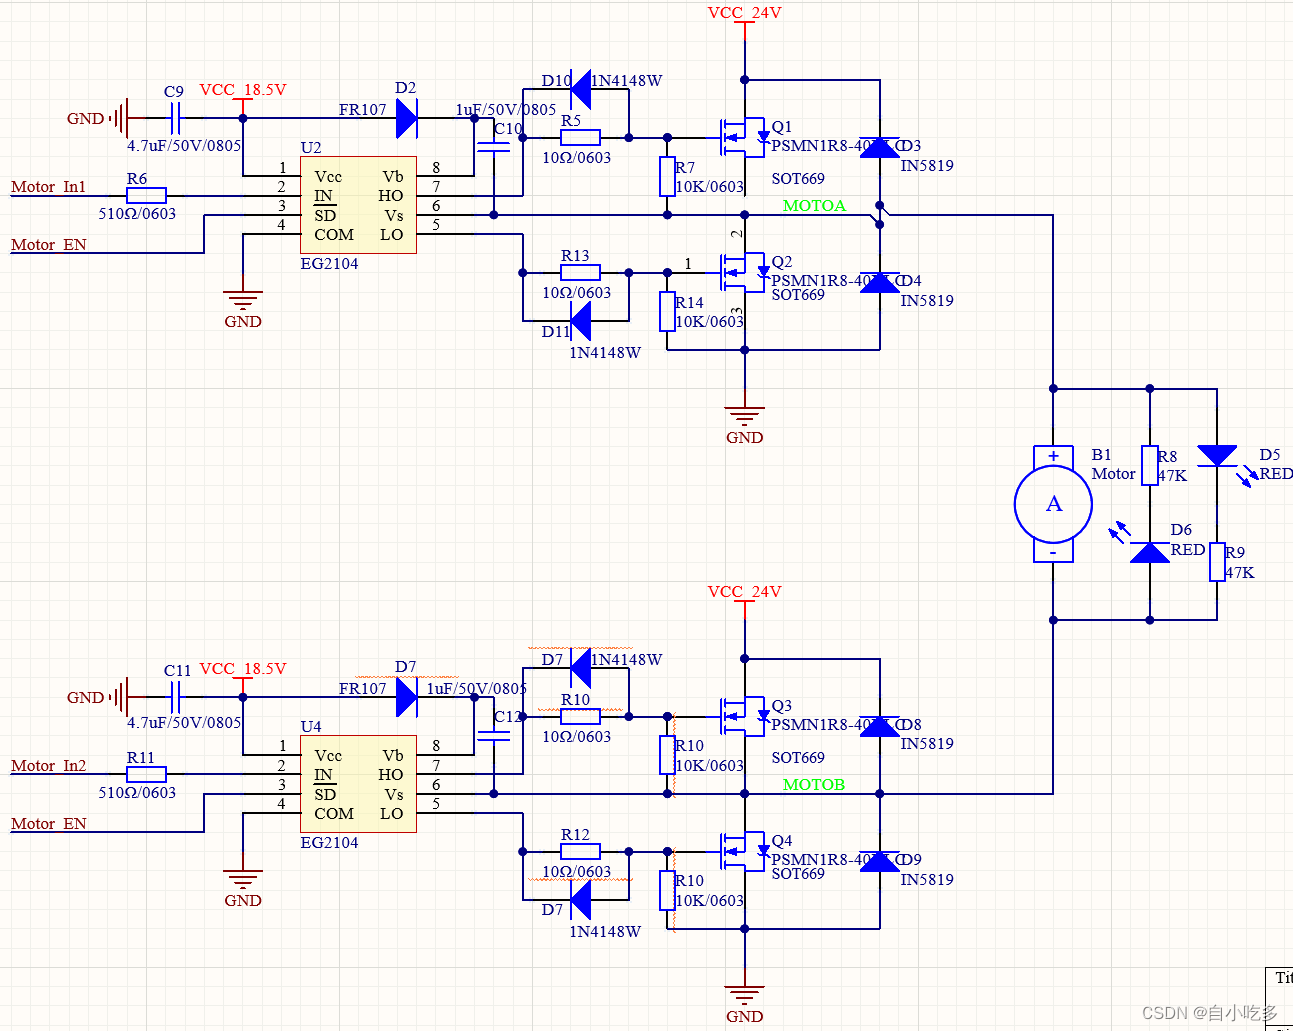
Task: Click the C11 capacitor symbol
Action: (x=175, y=697)
